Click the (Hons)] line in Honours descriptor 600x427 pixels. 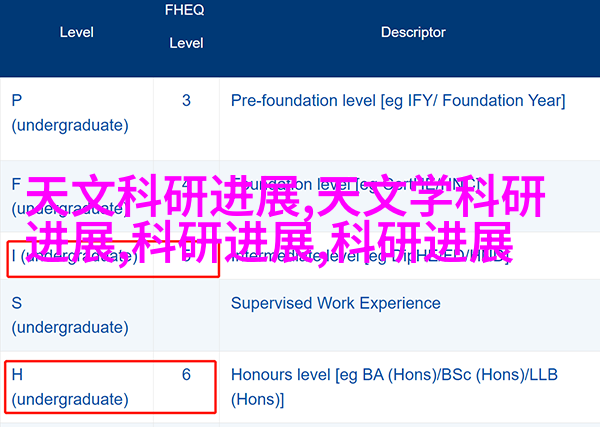[x=258, y=399]
